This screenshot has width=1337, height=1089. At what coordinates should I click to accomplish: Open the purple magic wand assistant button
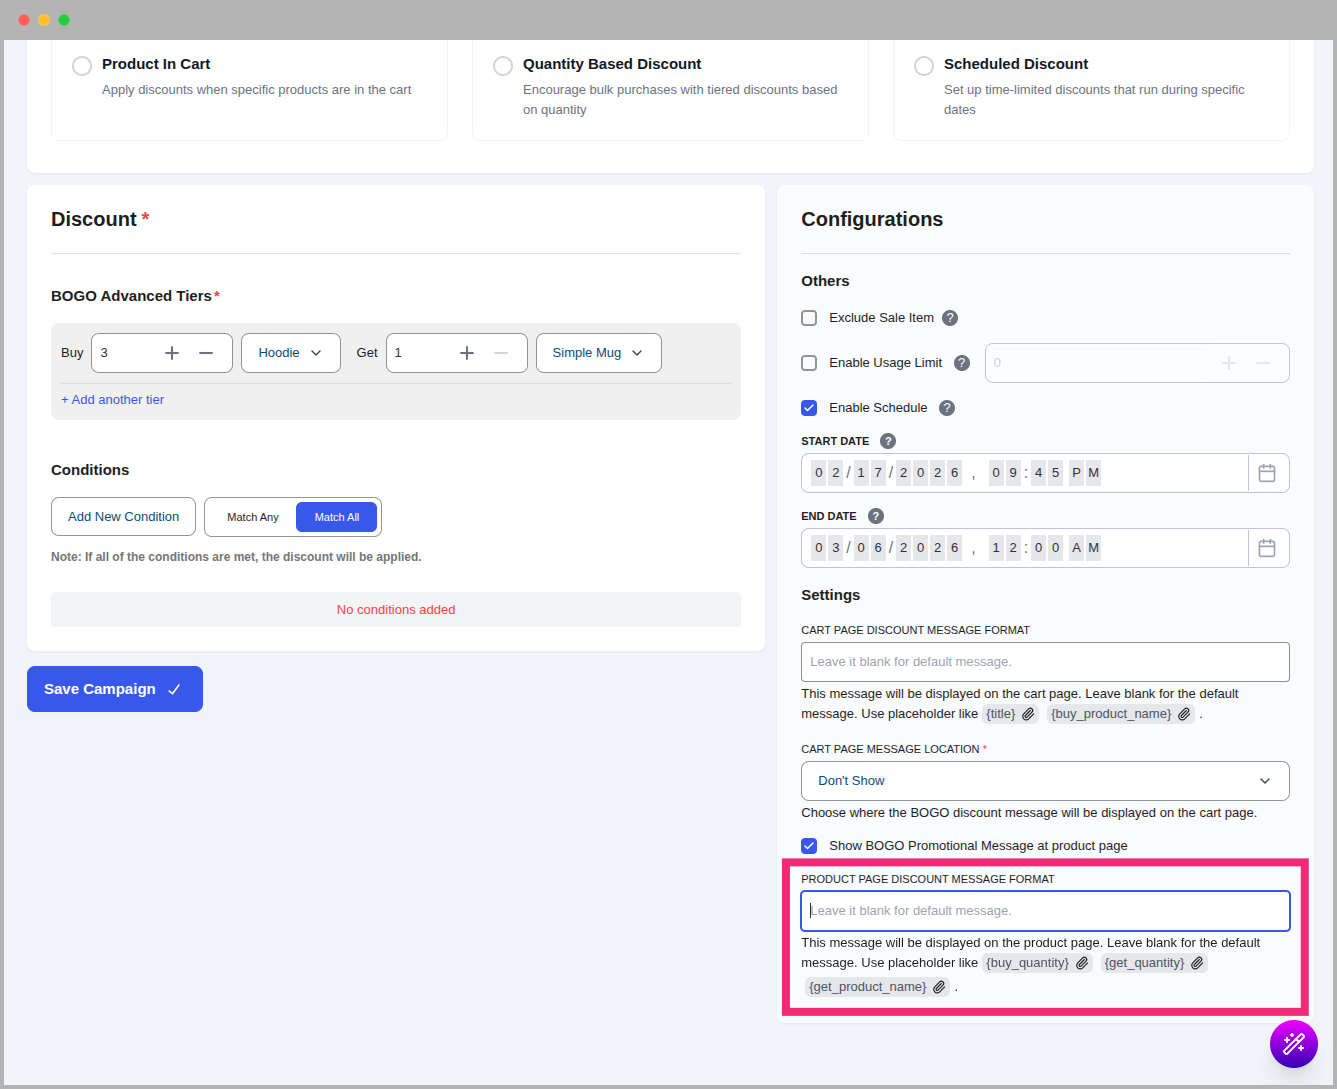click(1293, 1043)
